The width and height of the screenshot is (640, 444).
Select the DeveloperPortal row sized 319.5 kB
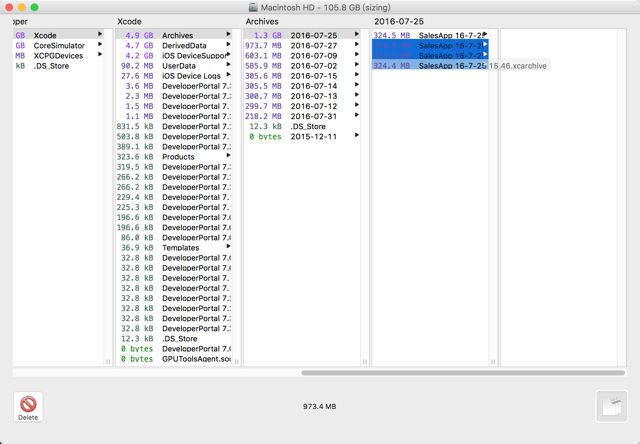(174, 167)
